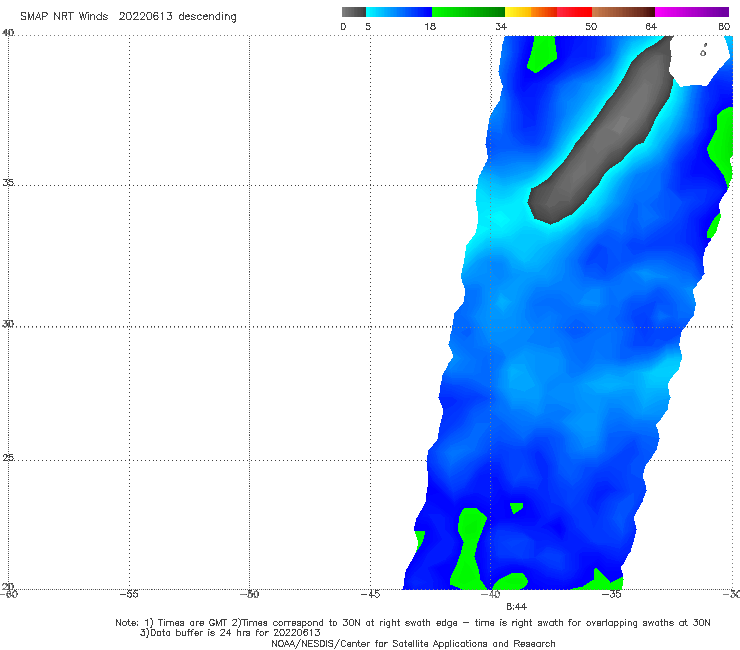Click the latitude label 35

tap(8, 182)
